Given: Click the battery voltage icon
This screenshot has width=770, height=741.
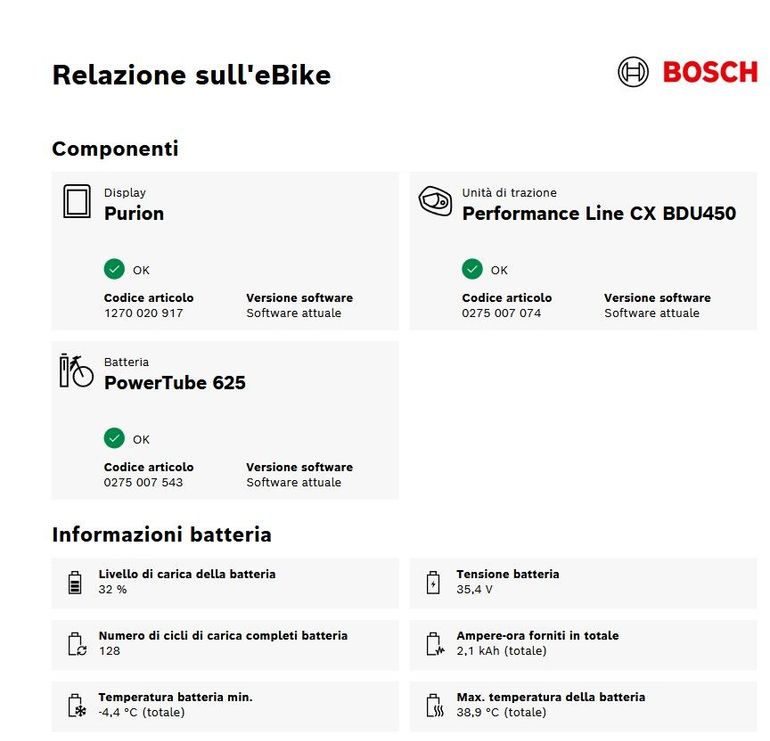Looking at the screenshot, I should click(x=433, y=582).
